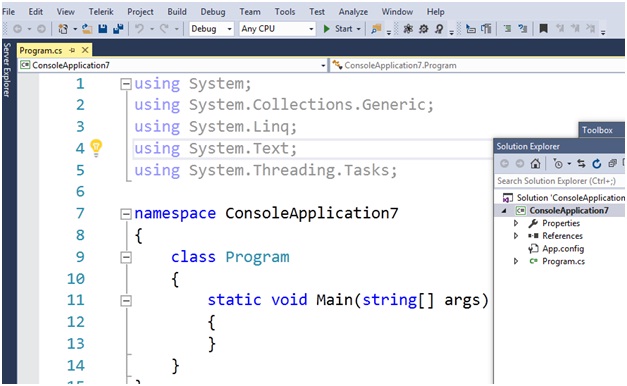Open the Build menu
Viewport: 627px width, 386px height.
click(x=177, y=12)
